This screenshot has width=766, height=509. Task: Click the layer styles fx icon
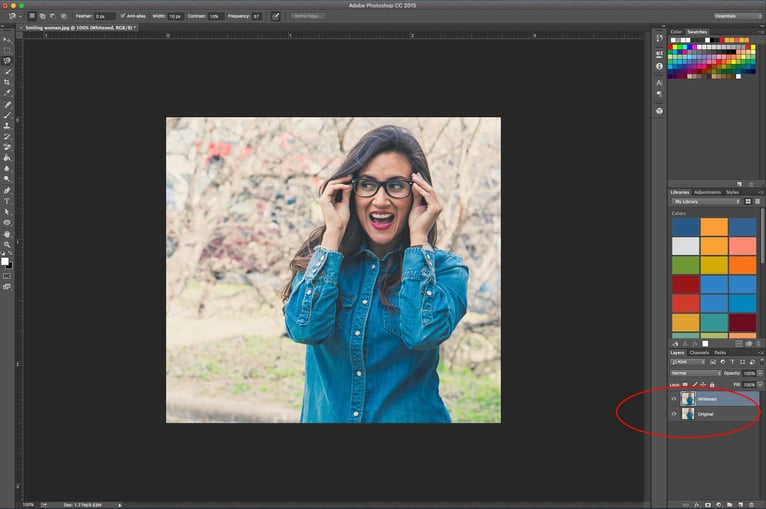(697, 505)
